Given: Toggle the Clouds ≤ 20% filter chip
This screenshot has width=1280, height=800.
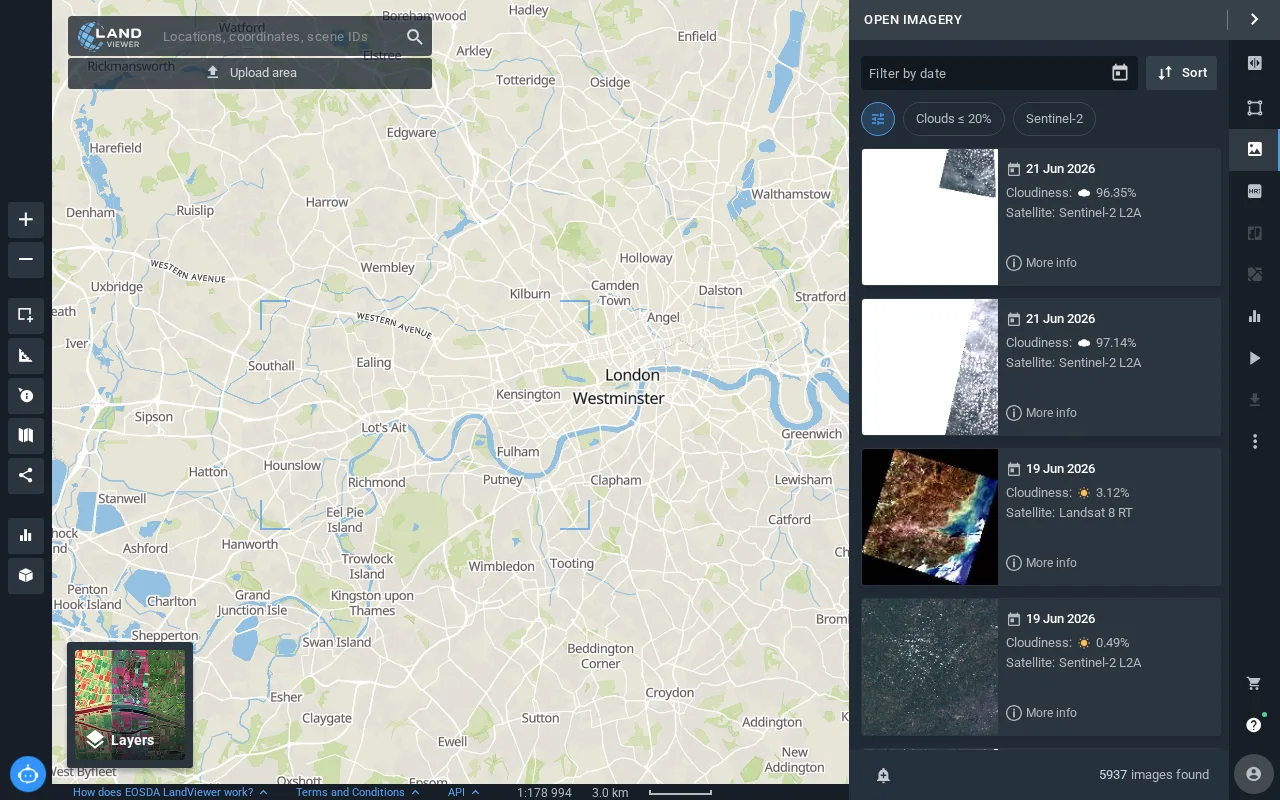Looking at the screenshot, I should [953, 119].
